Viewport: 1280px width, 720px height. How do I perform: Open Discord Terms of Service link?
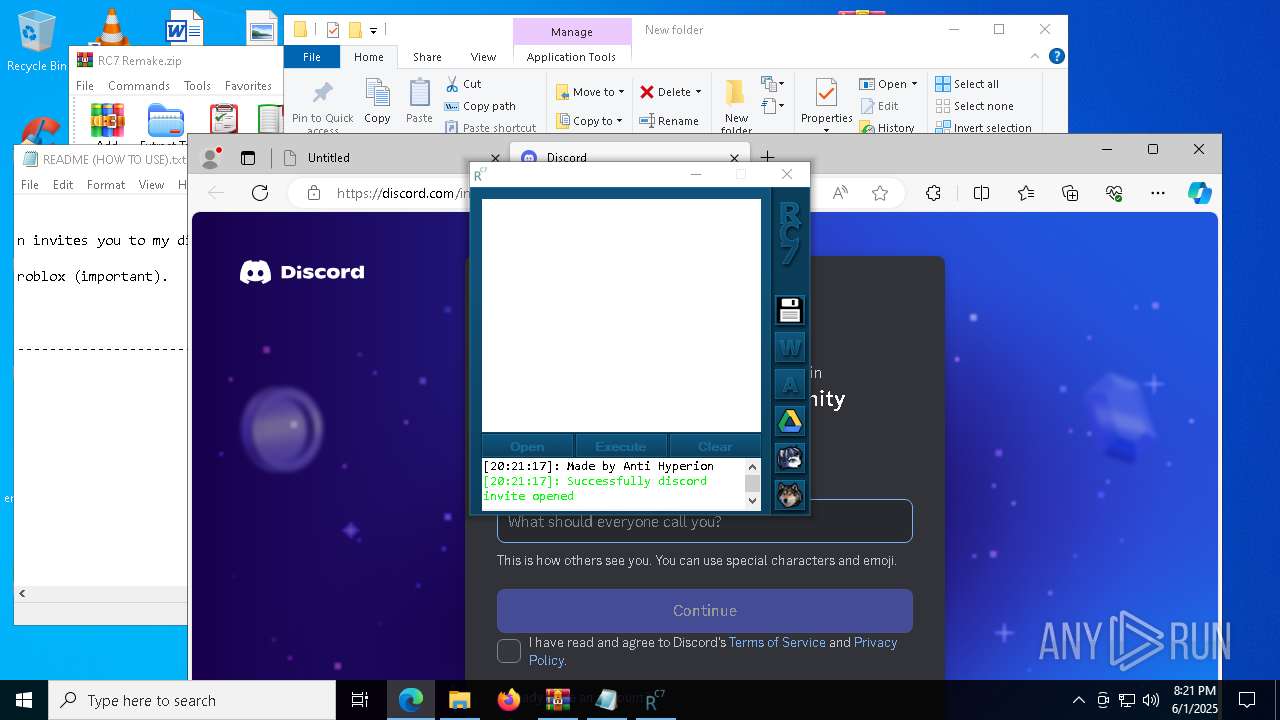coord(777,642)
